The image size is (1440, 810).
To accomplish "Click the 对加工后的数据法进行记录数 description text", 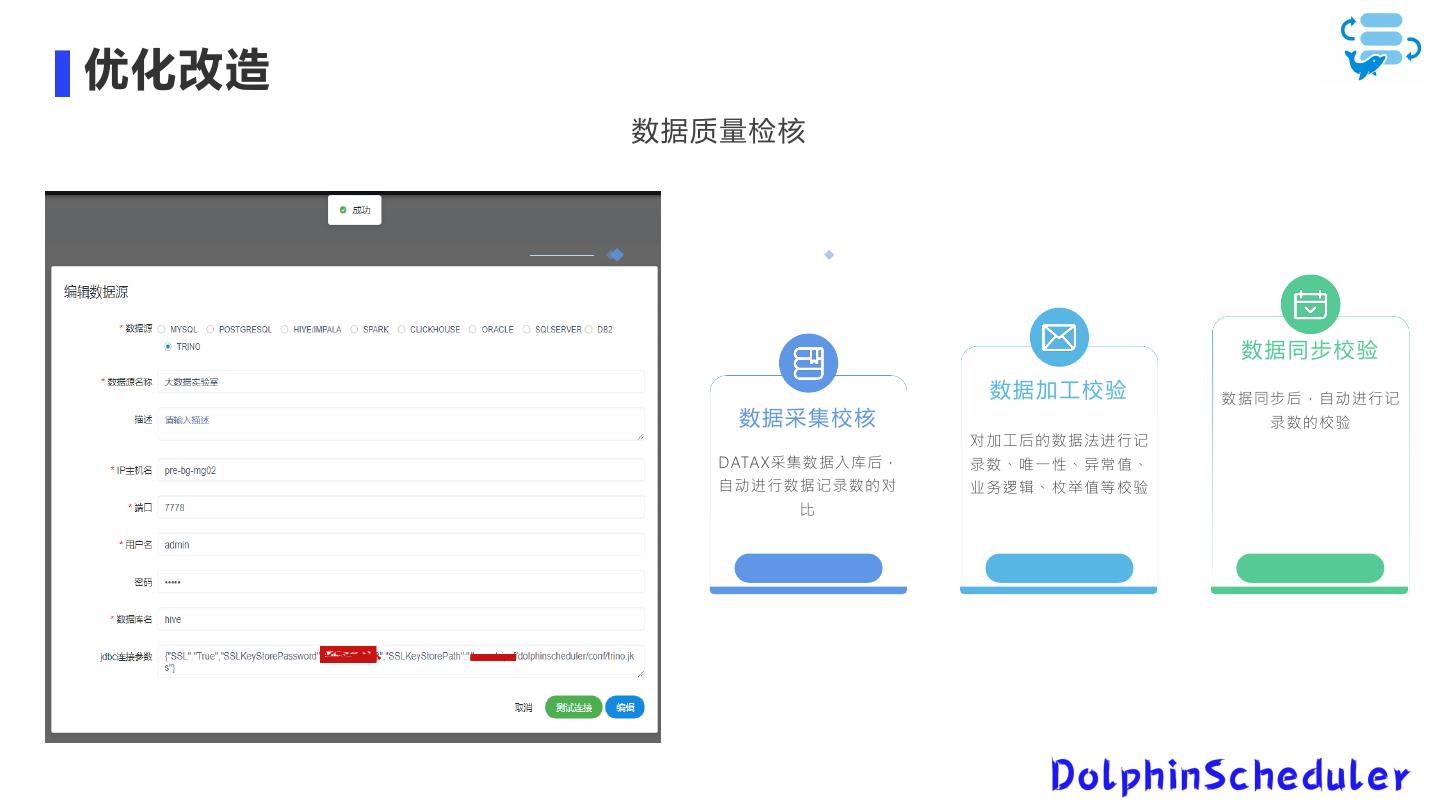I will coord(1059,464).
